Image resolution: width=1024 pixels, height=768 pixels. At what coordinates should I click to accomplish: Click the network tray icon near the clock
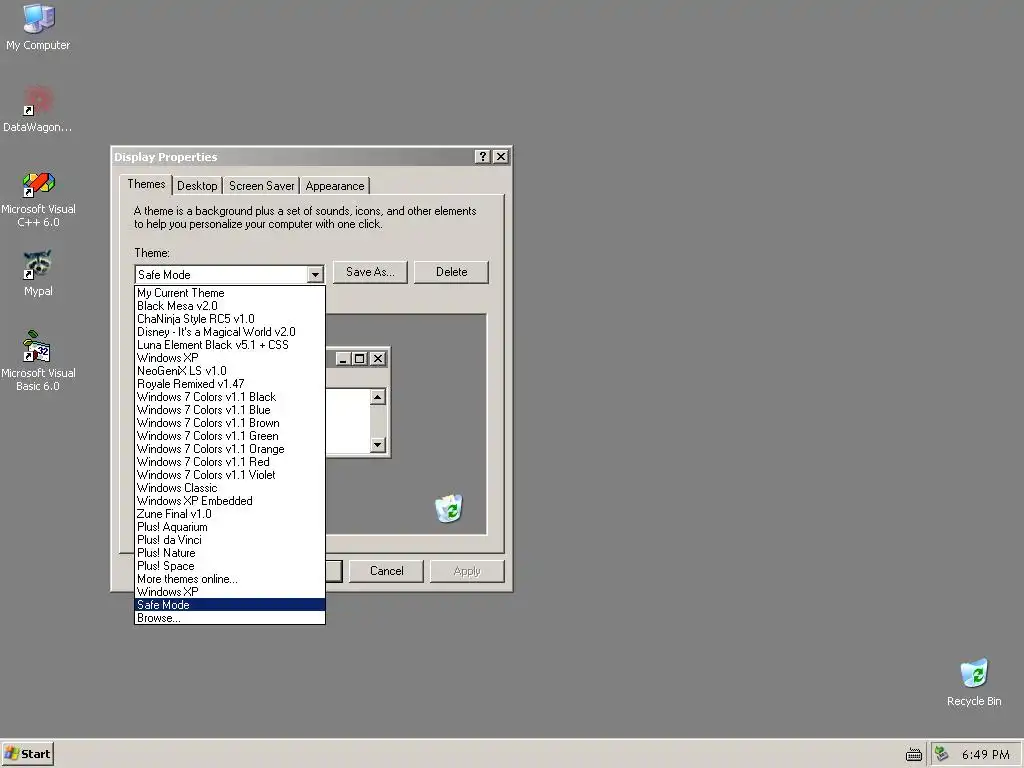click(x=941, y=754)
